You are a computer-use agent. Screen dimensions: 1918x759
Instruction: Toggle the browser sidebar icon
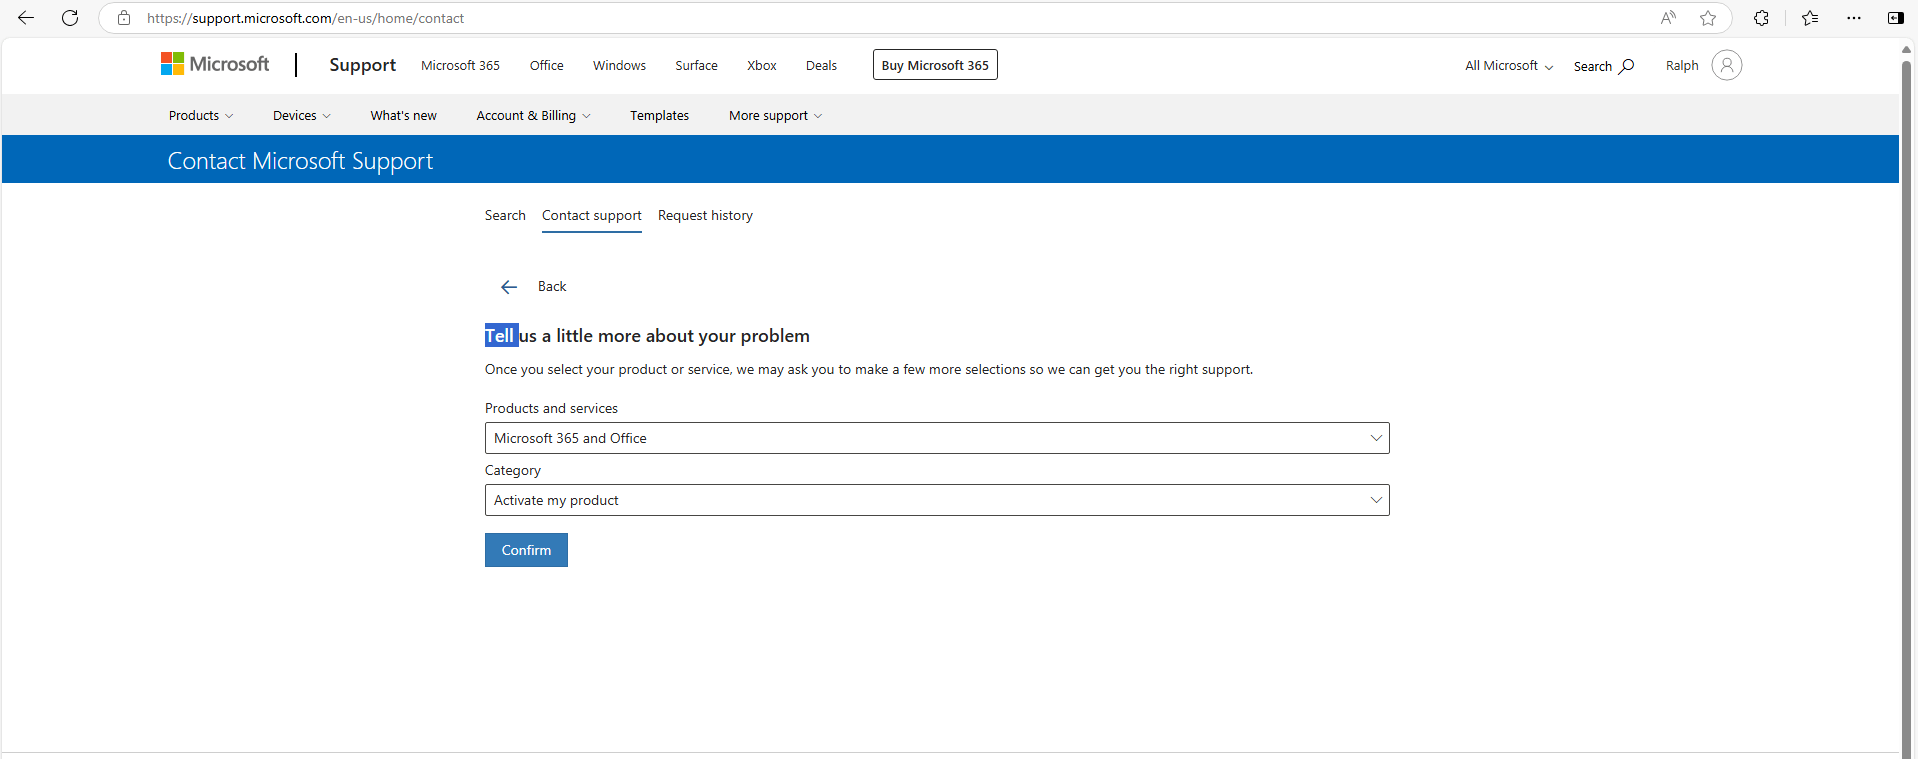coord(1895,18)
